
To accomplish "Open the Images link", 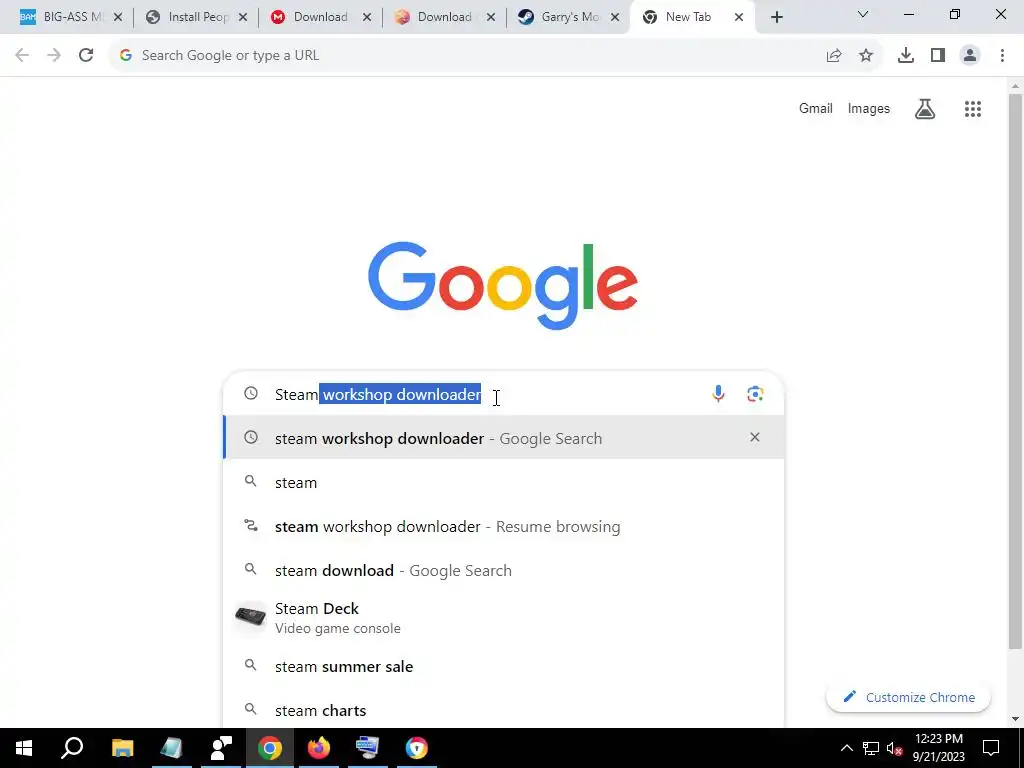I will [x=869, y=108].
